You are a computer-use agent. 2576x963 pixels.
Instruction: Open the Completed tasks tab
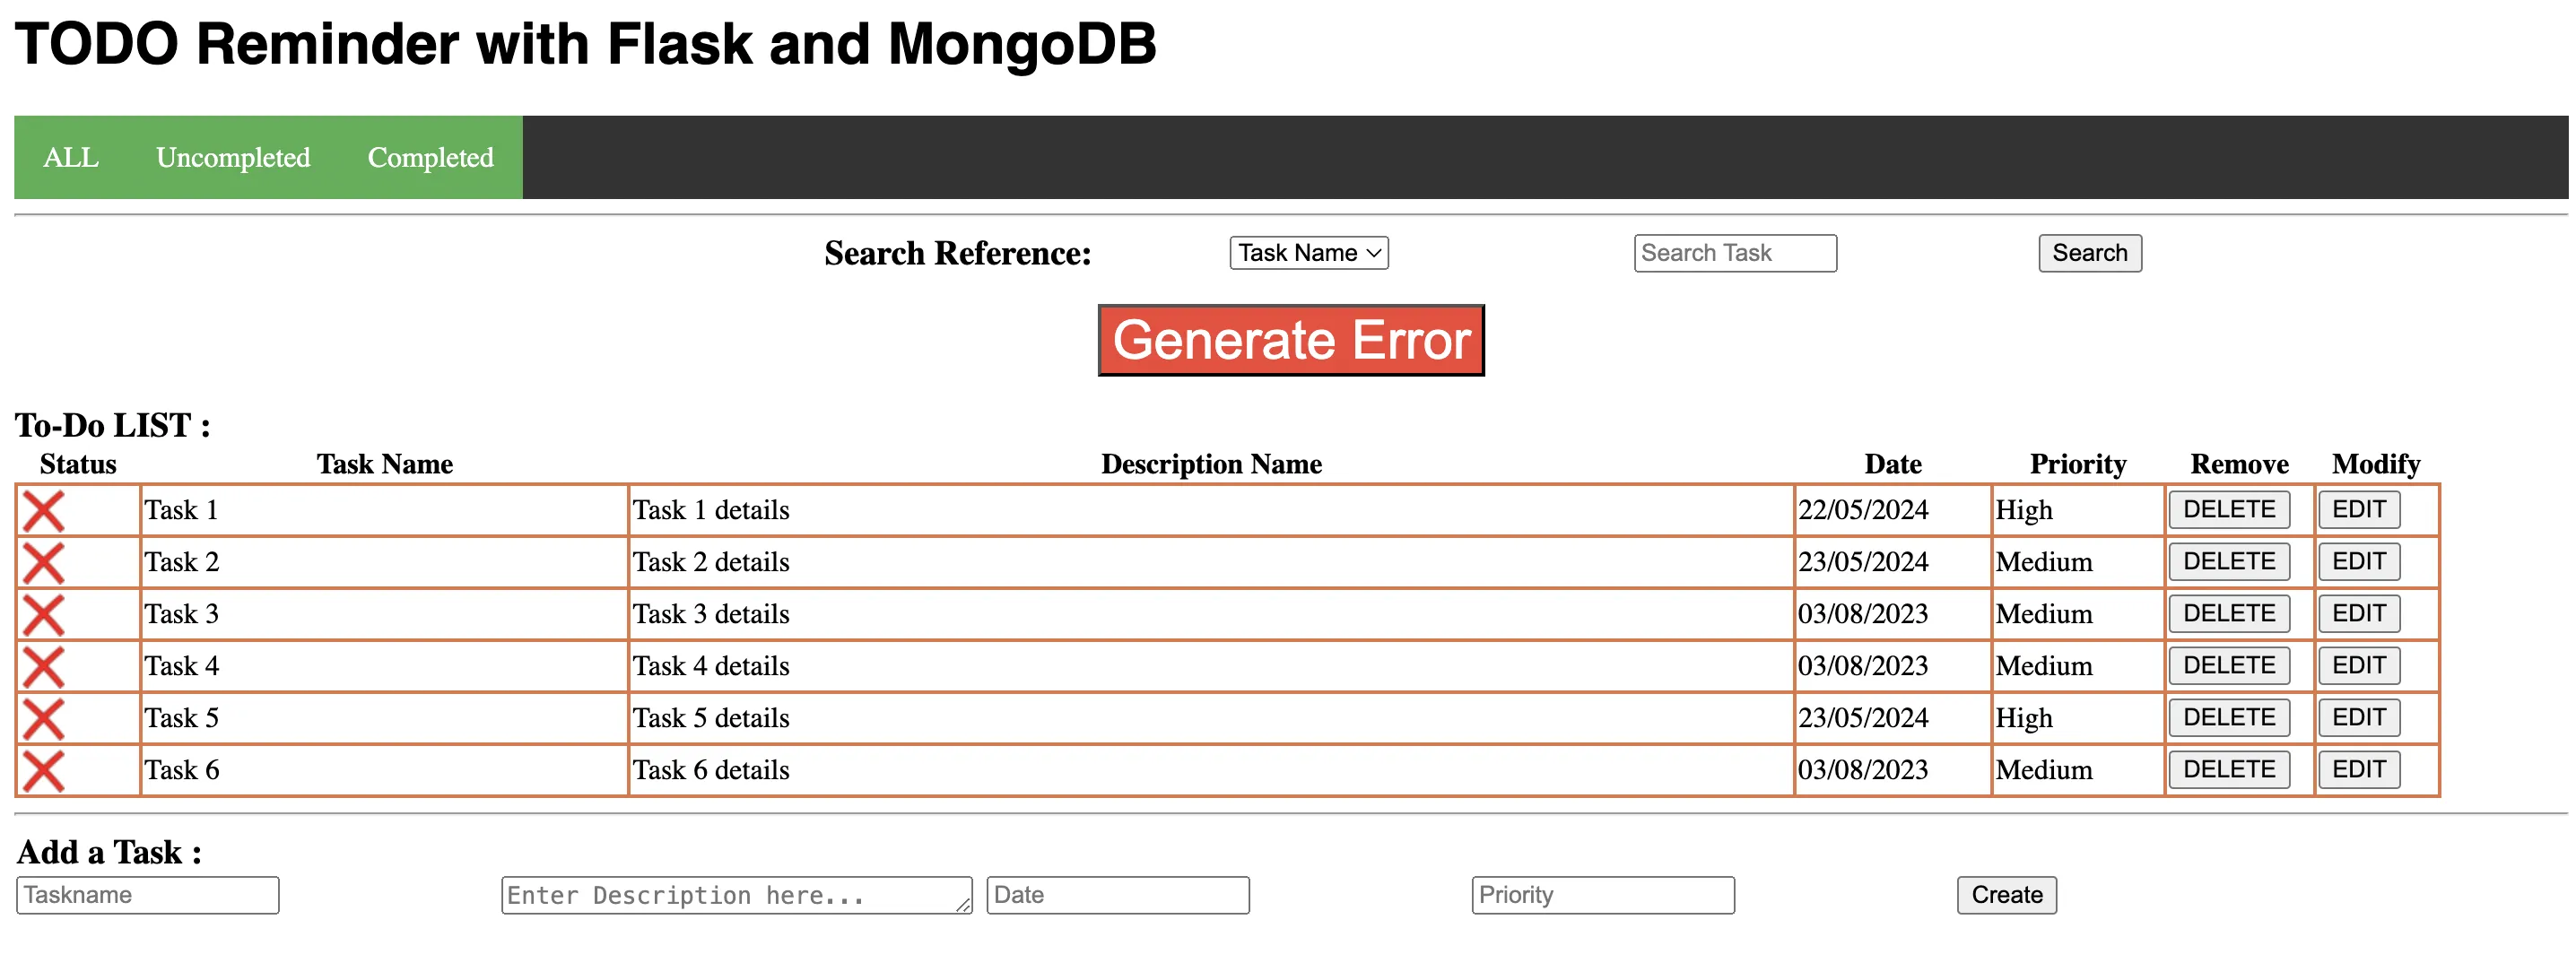430,157
